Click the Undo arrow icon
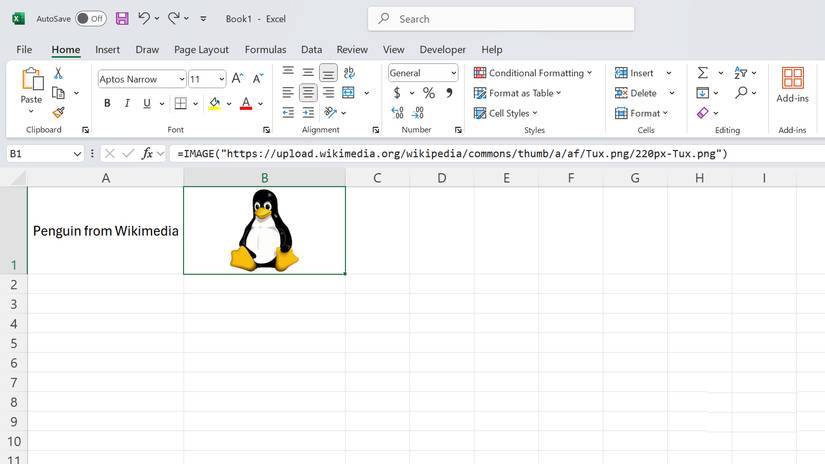 click(144, 18)
